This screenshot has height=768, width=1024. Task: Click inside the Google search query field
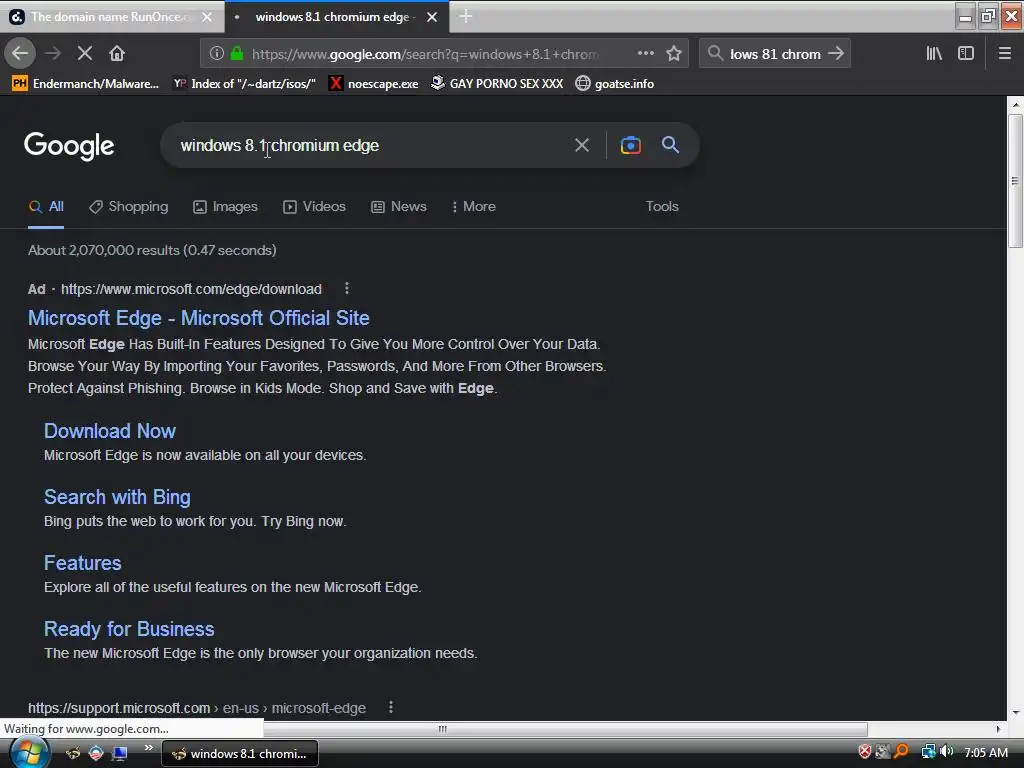pyautogui.click(x=366, y=145)
